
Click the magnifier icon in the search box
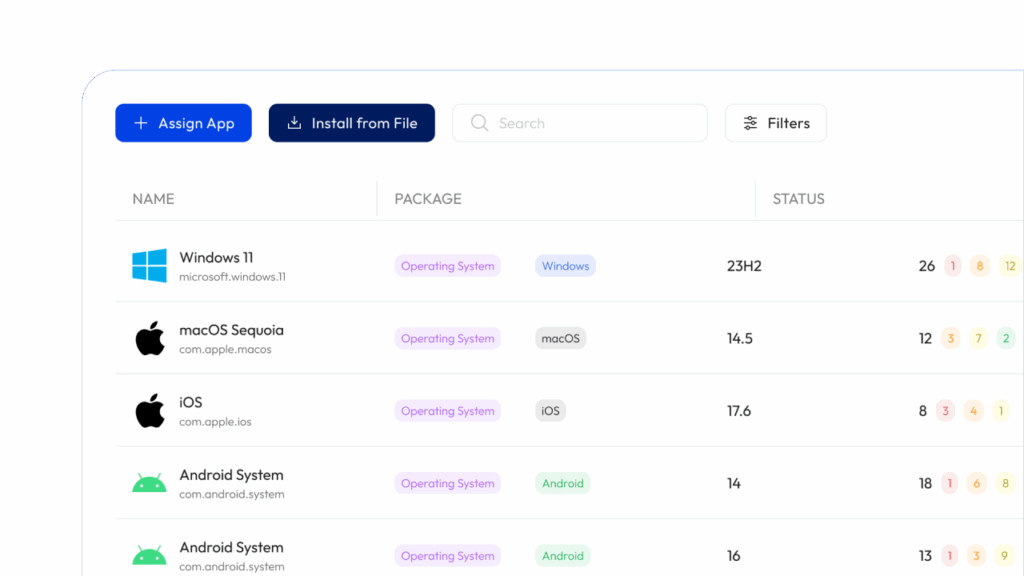click(480, 123)
